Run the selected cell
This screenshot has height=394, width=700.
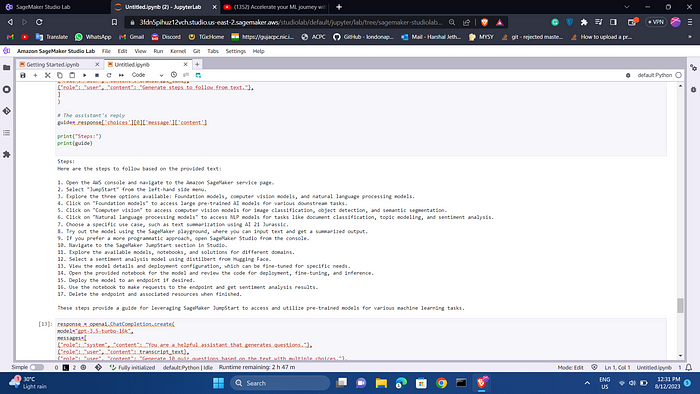(84, 75)
